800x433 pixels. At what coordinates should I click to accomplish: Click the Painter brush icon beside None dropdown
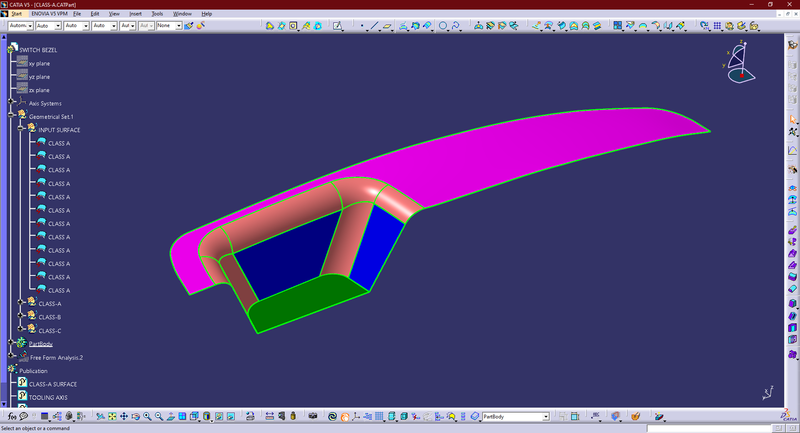(189, 26)
